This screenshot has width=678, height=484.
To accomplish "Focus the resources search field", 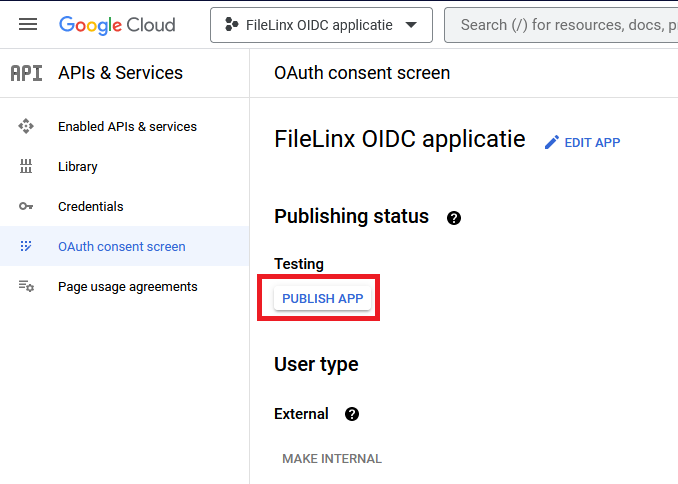I will click(x=561, y=25).
